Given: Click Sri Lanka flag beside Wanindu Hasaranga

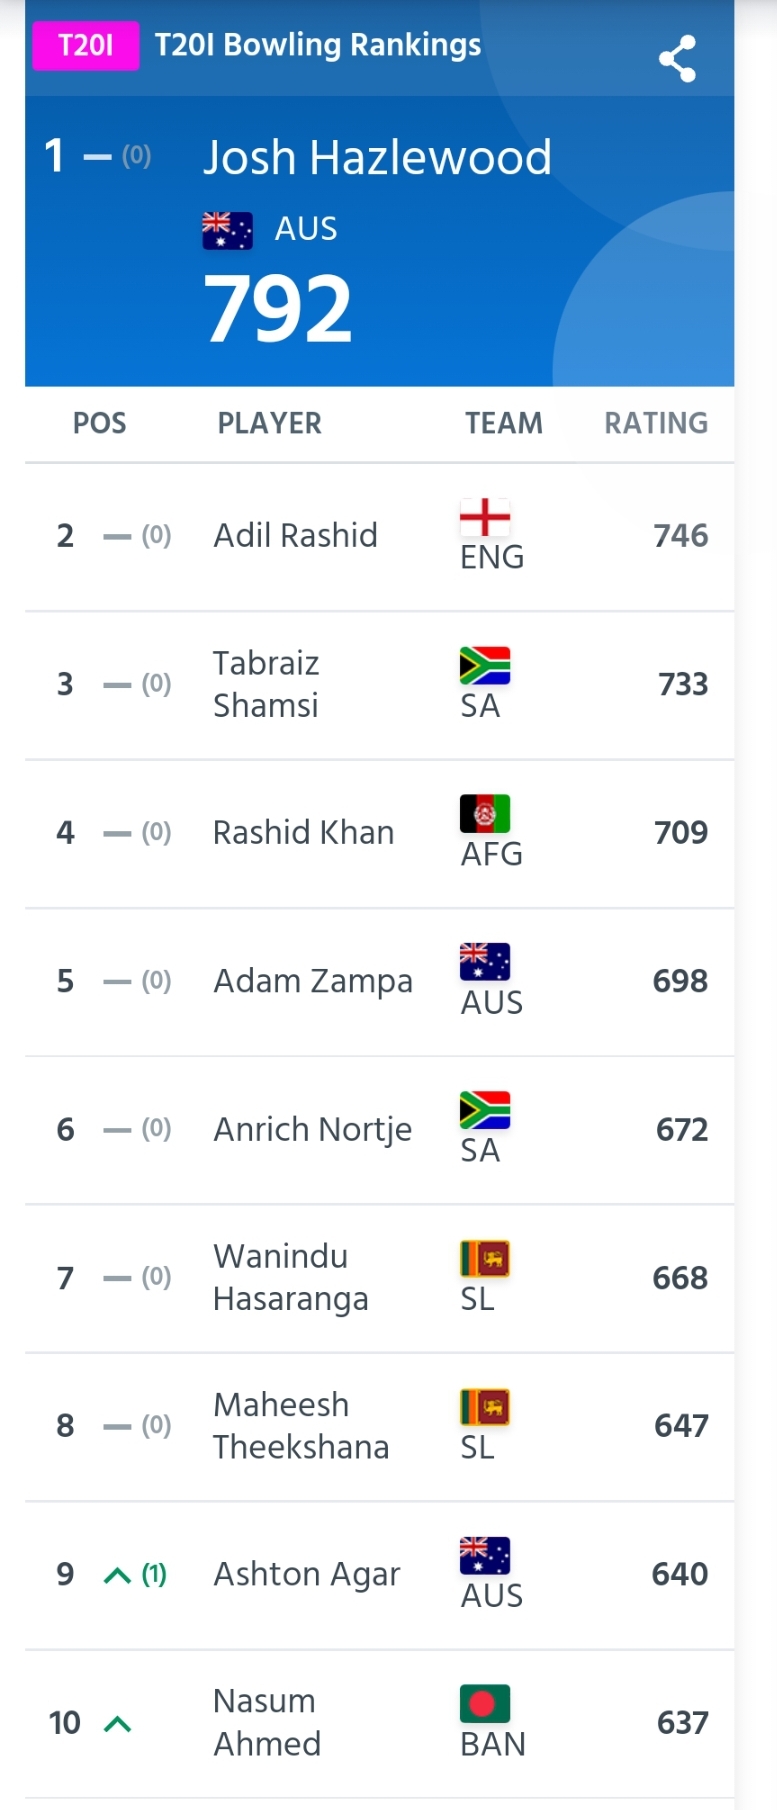Looking at the screenshot, I should tap(485, 1259).
